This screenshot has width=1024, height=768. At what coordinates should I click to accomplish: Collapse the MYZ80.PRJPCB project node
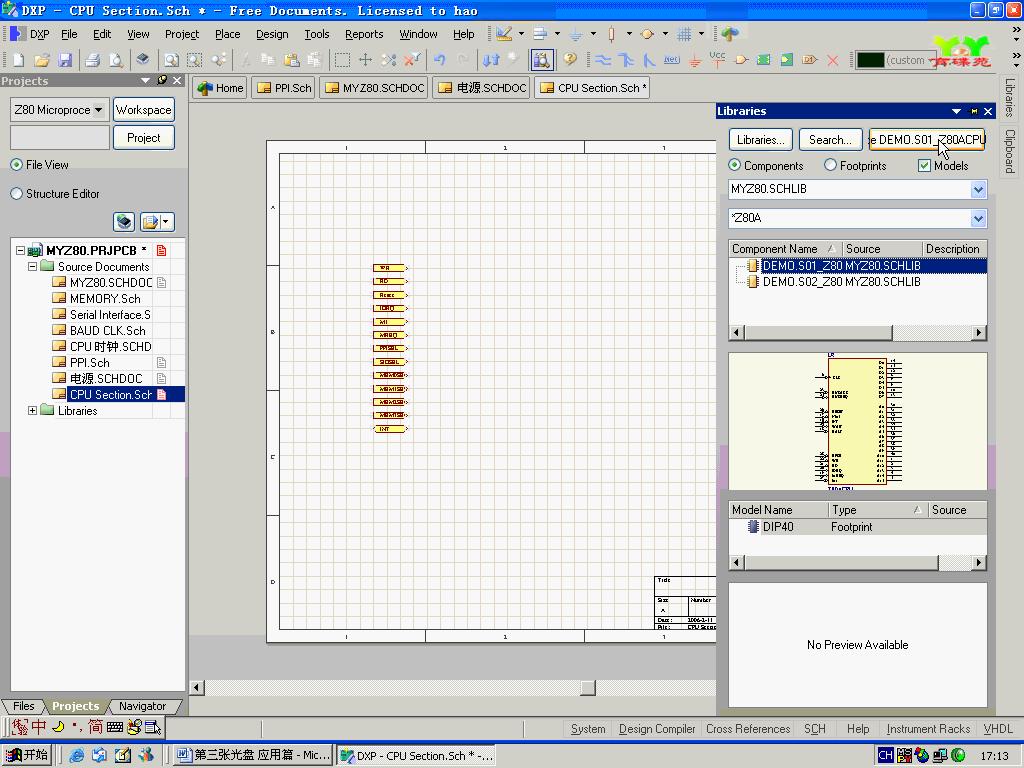pyautogui.click(x=20, y=250)
